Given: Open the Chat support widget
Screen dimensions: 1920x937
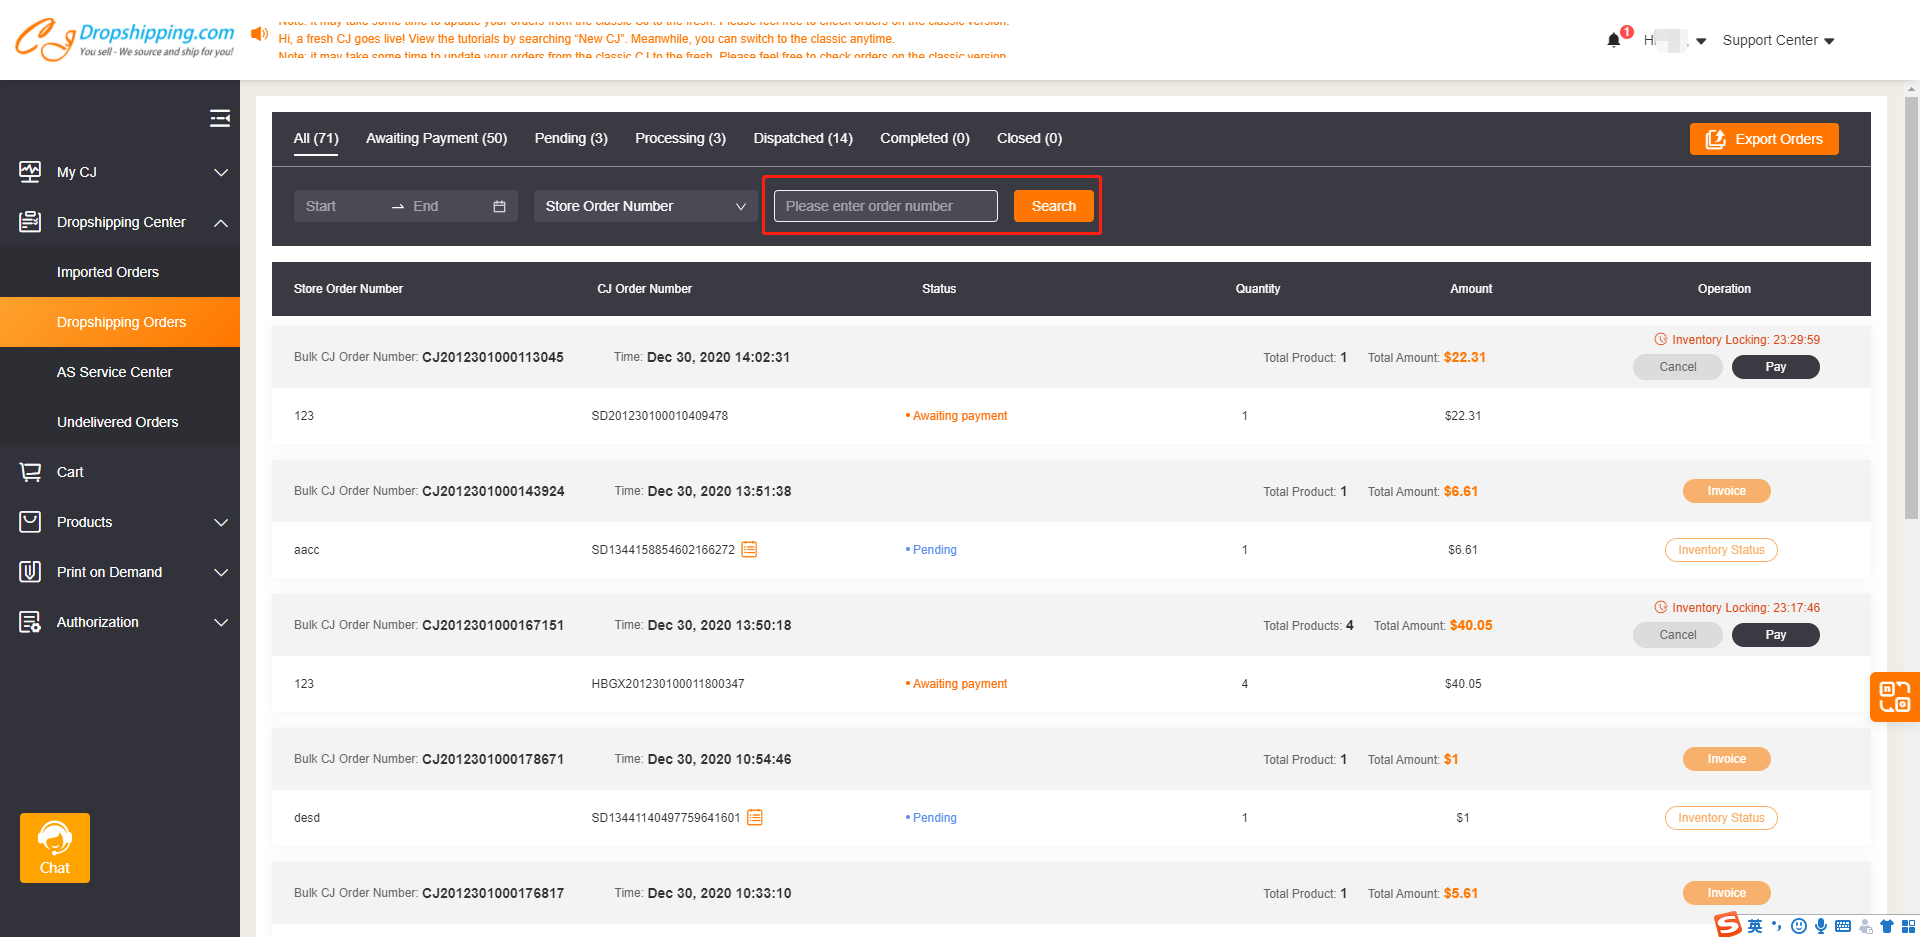Looking at the screenshot, I should 55,847.
